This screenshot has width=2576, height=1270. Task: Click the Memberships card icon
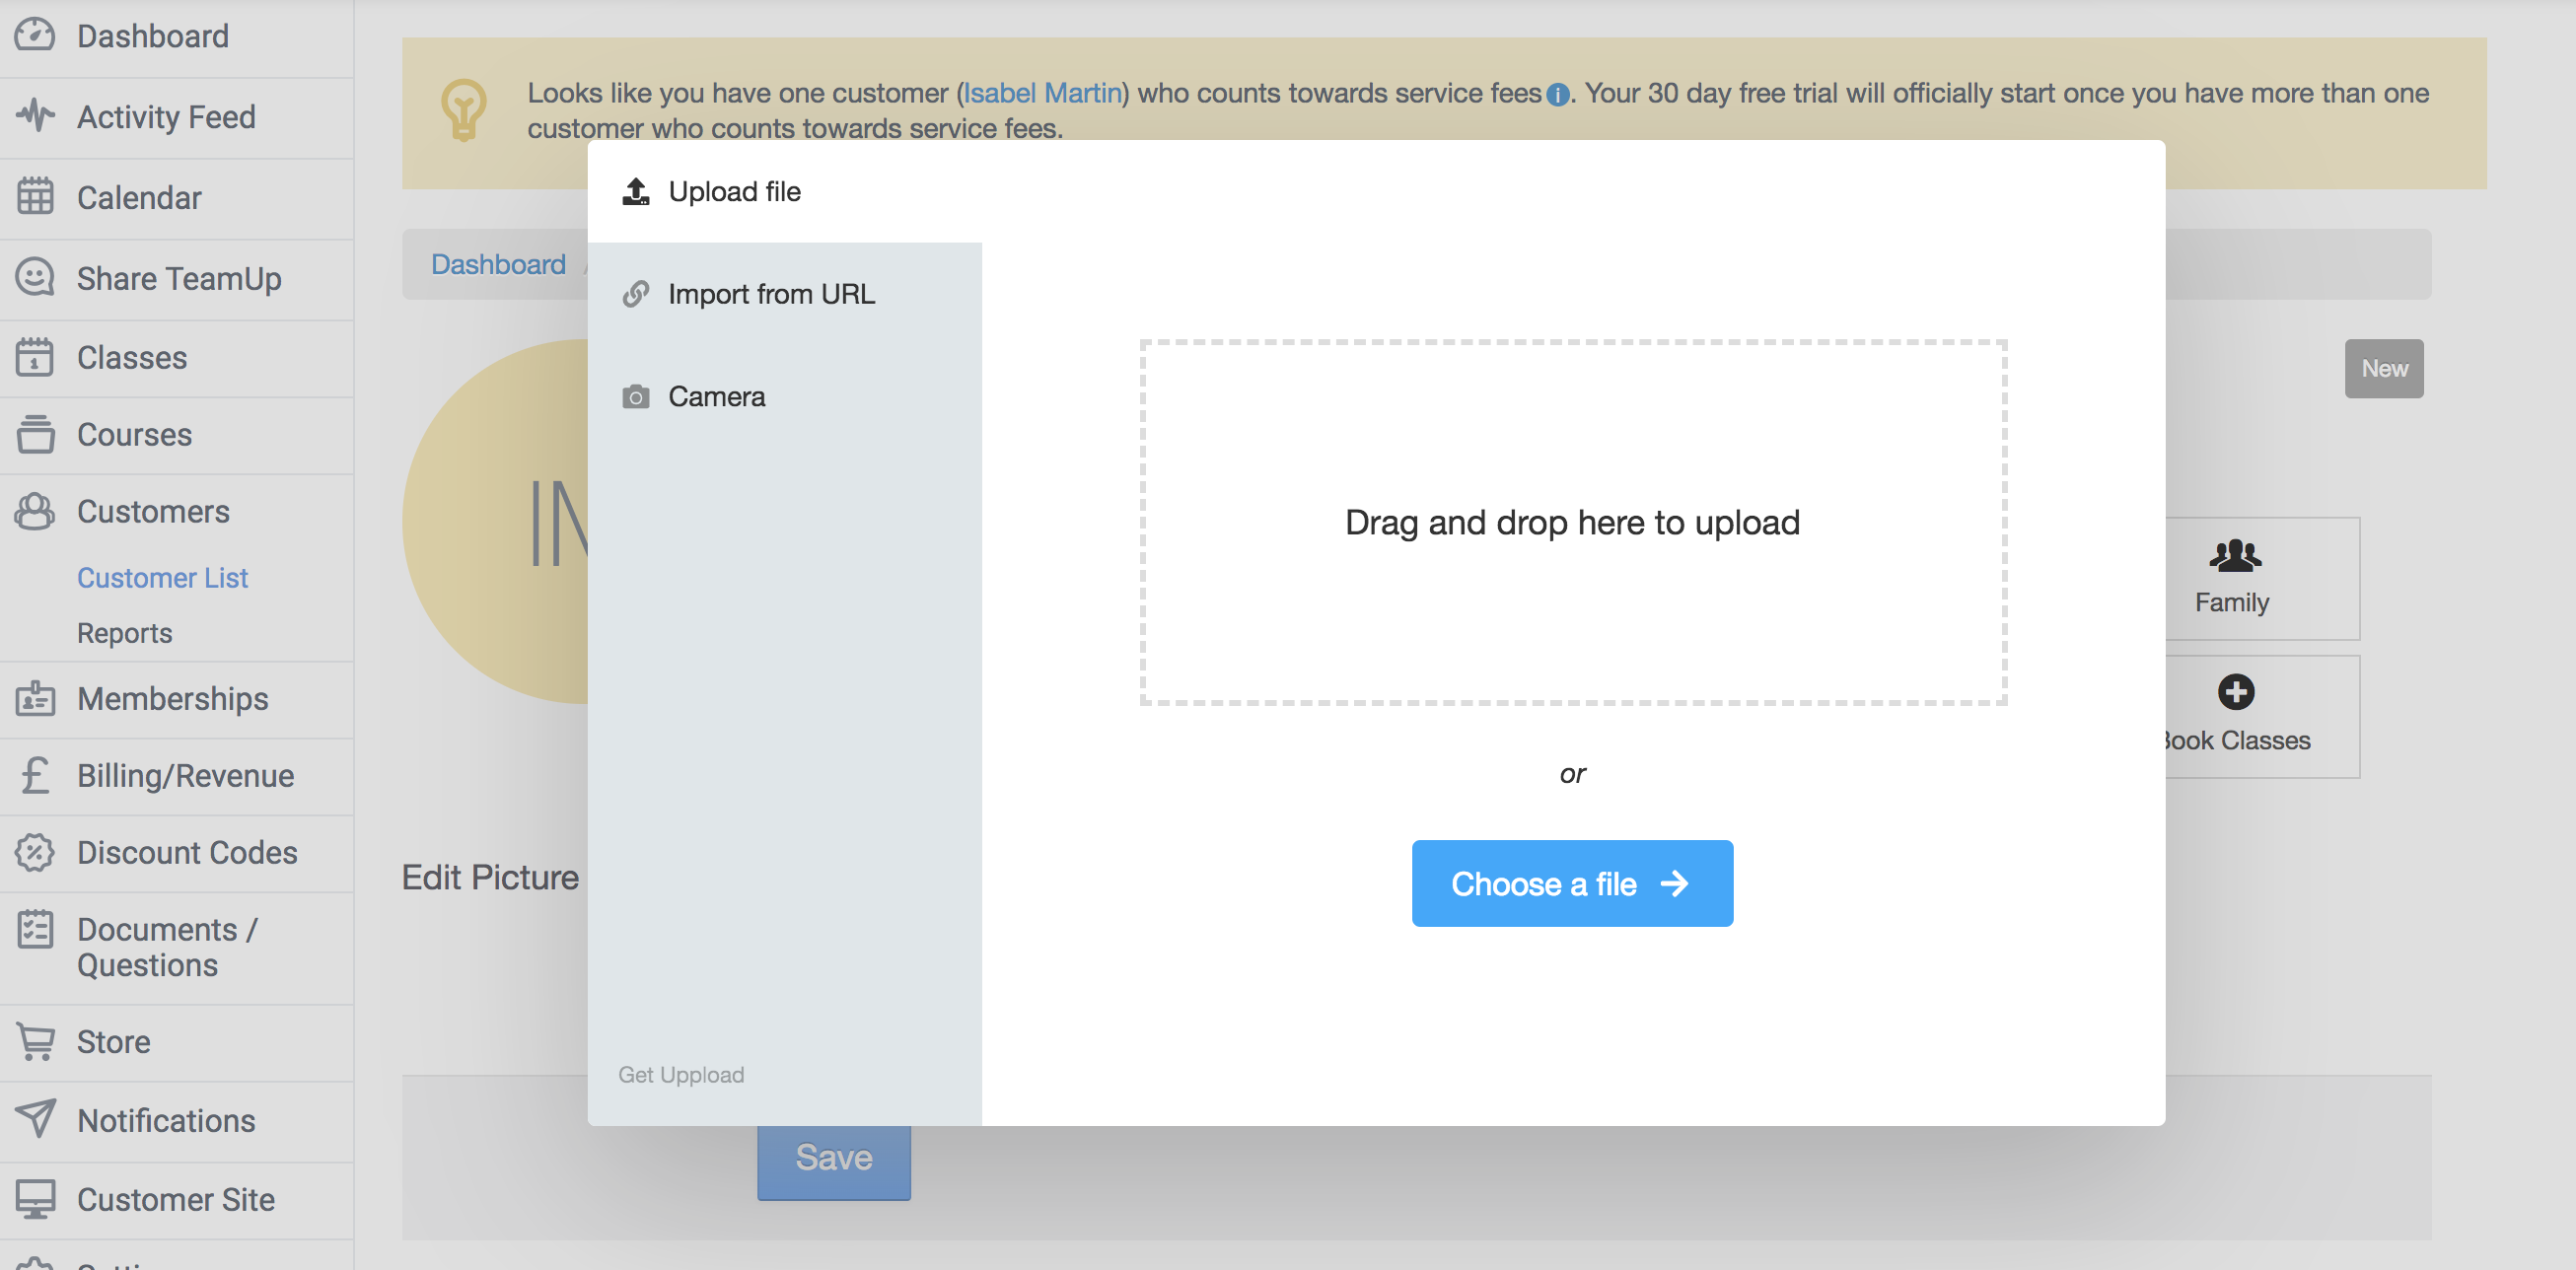(35, 698)
